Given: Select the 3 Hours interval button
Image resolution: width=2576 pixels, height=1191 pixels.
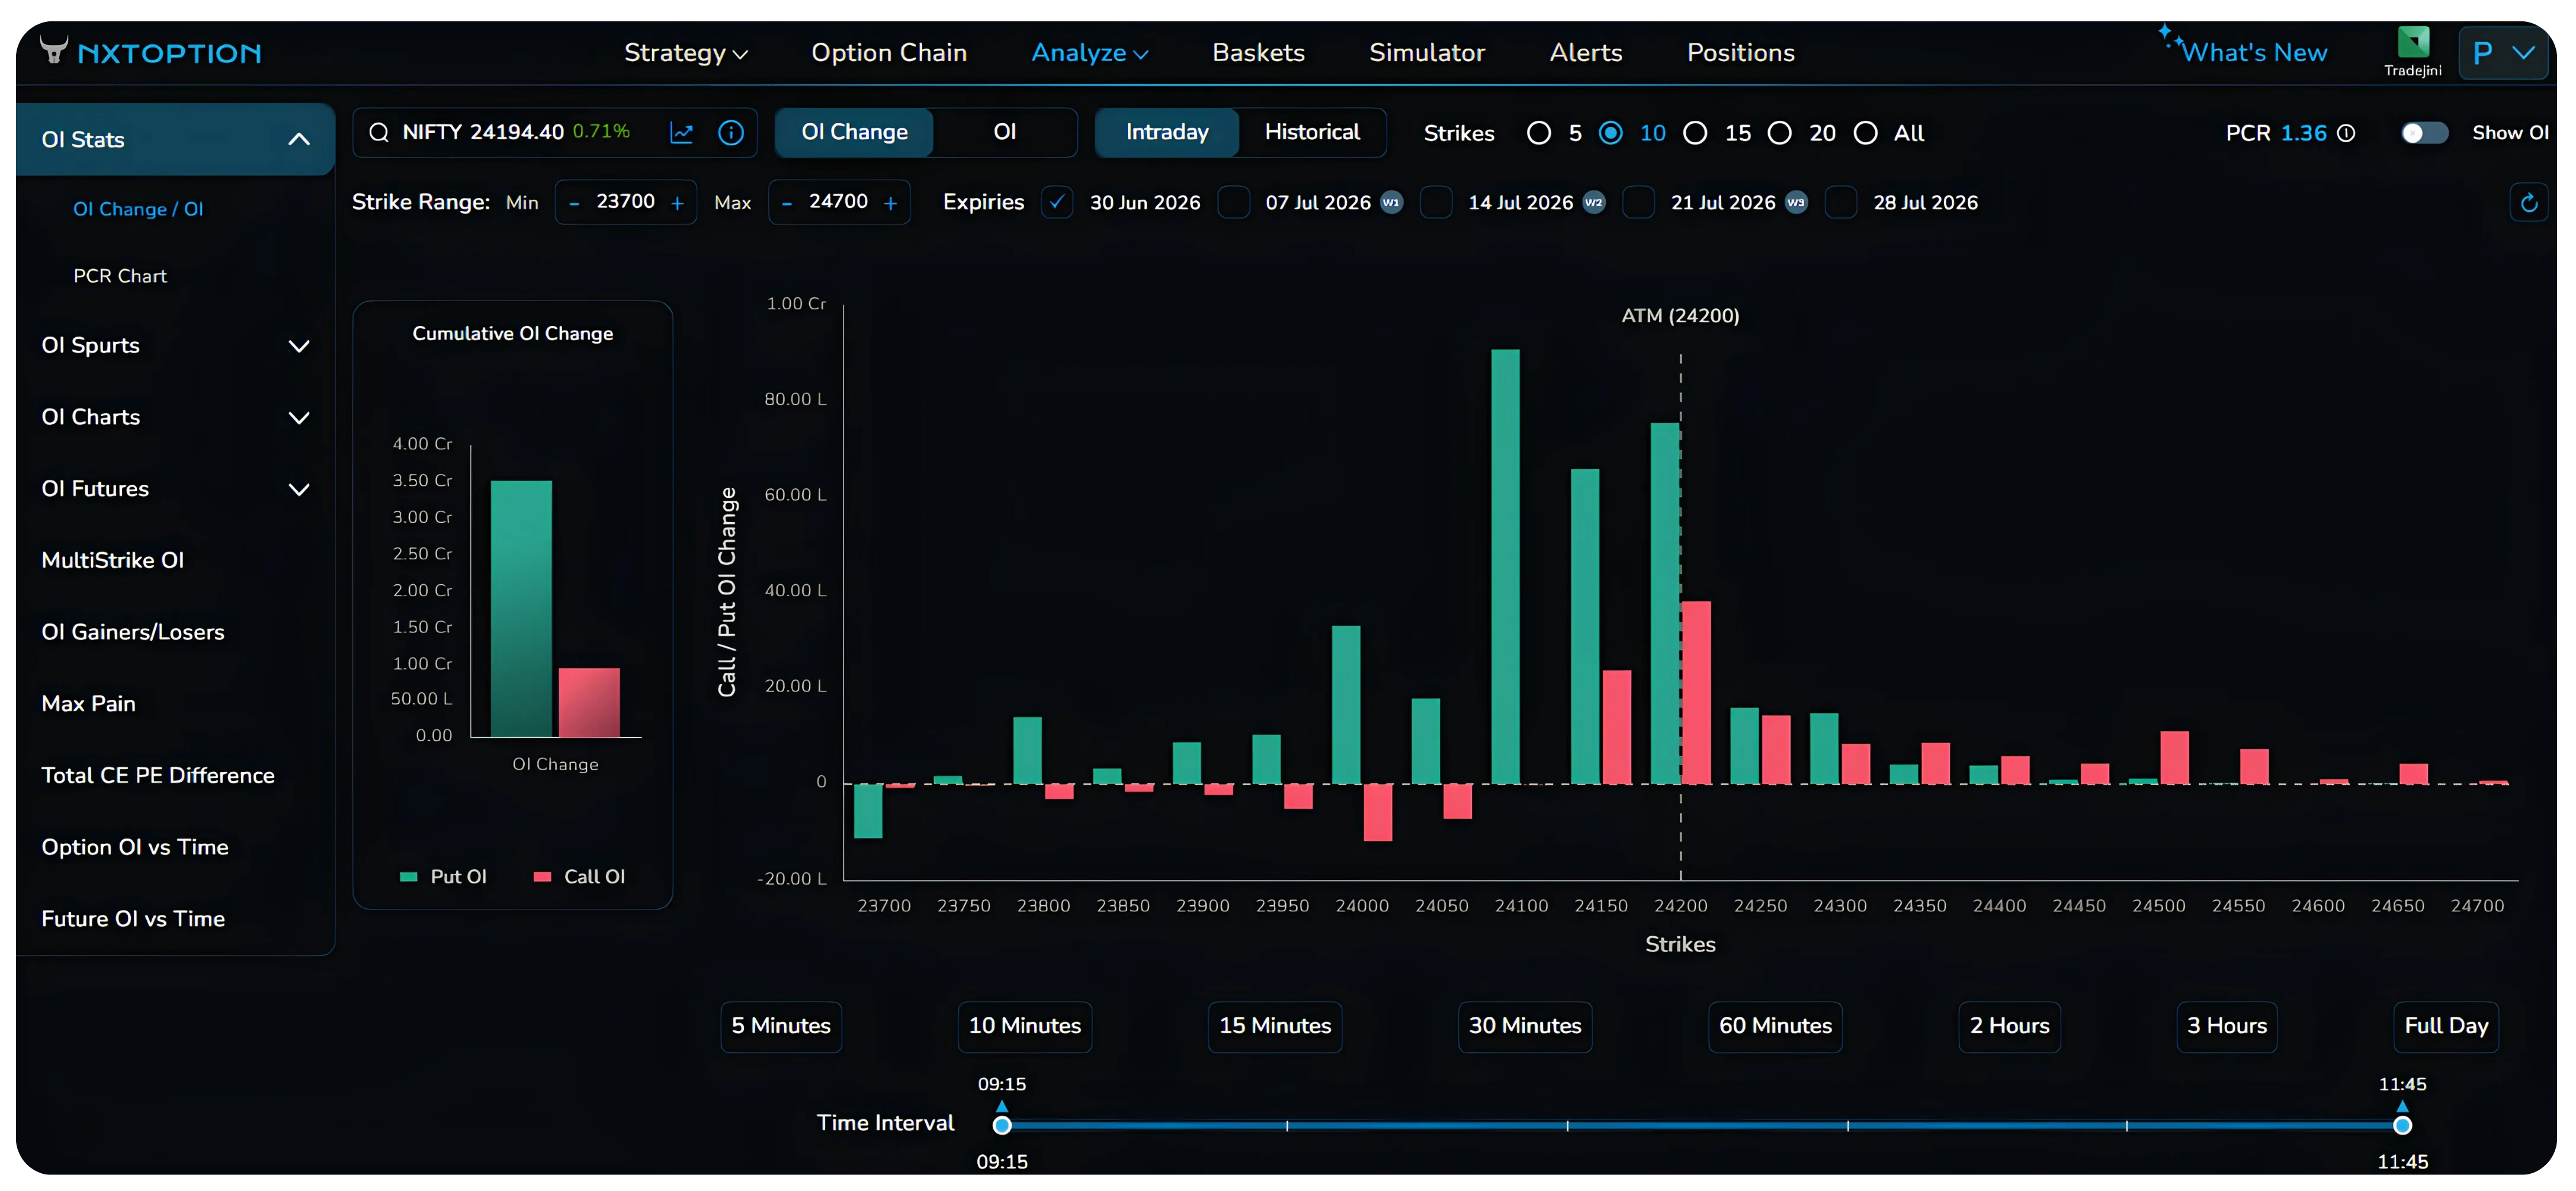Looking at the screenshot, I should click(2227, 1027).
